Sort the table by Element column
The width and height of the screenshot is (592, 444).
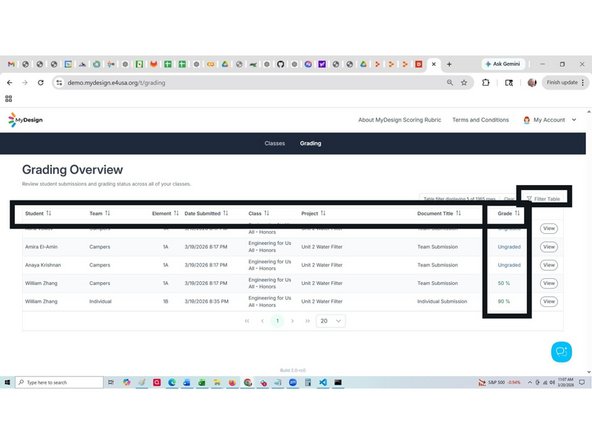pos(176,213)
